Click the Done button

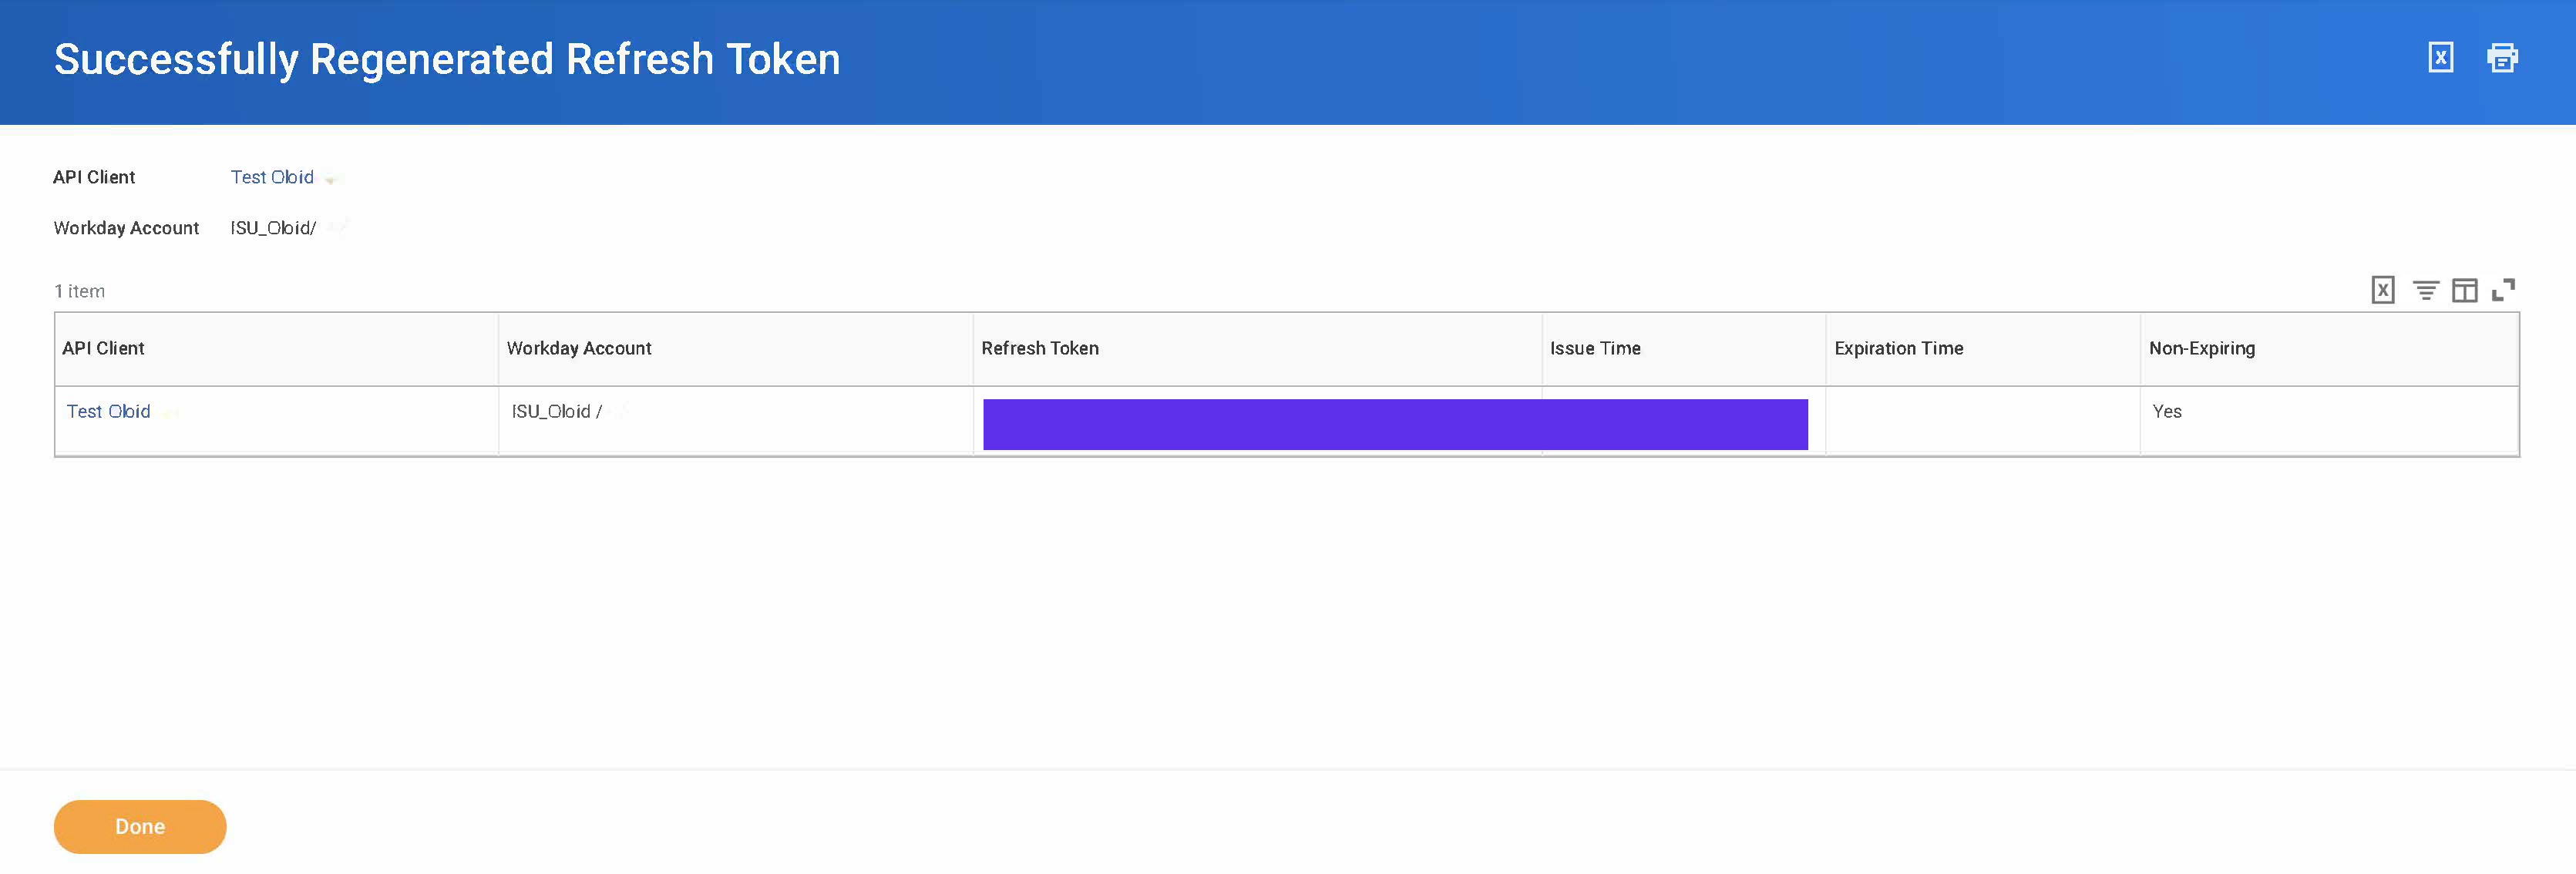click(x=140, y=827)
